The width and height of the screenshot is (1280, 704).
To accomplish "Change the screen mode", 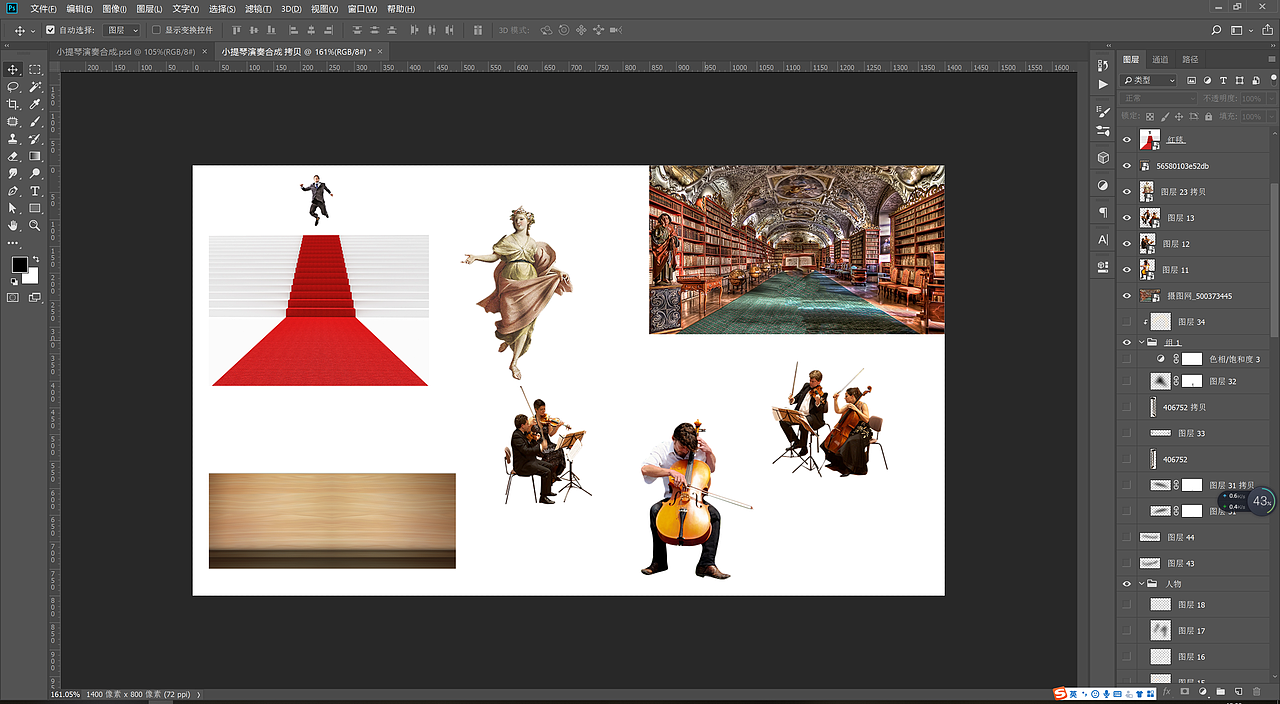I will [x=35, y=297].
